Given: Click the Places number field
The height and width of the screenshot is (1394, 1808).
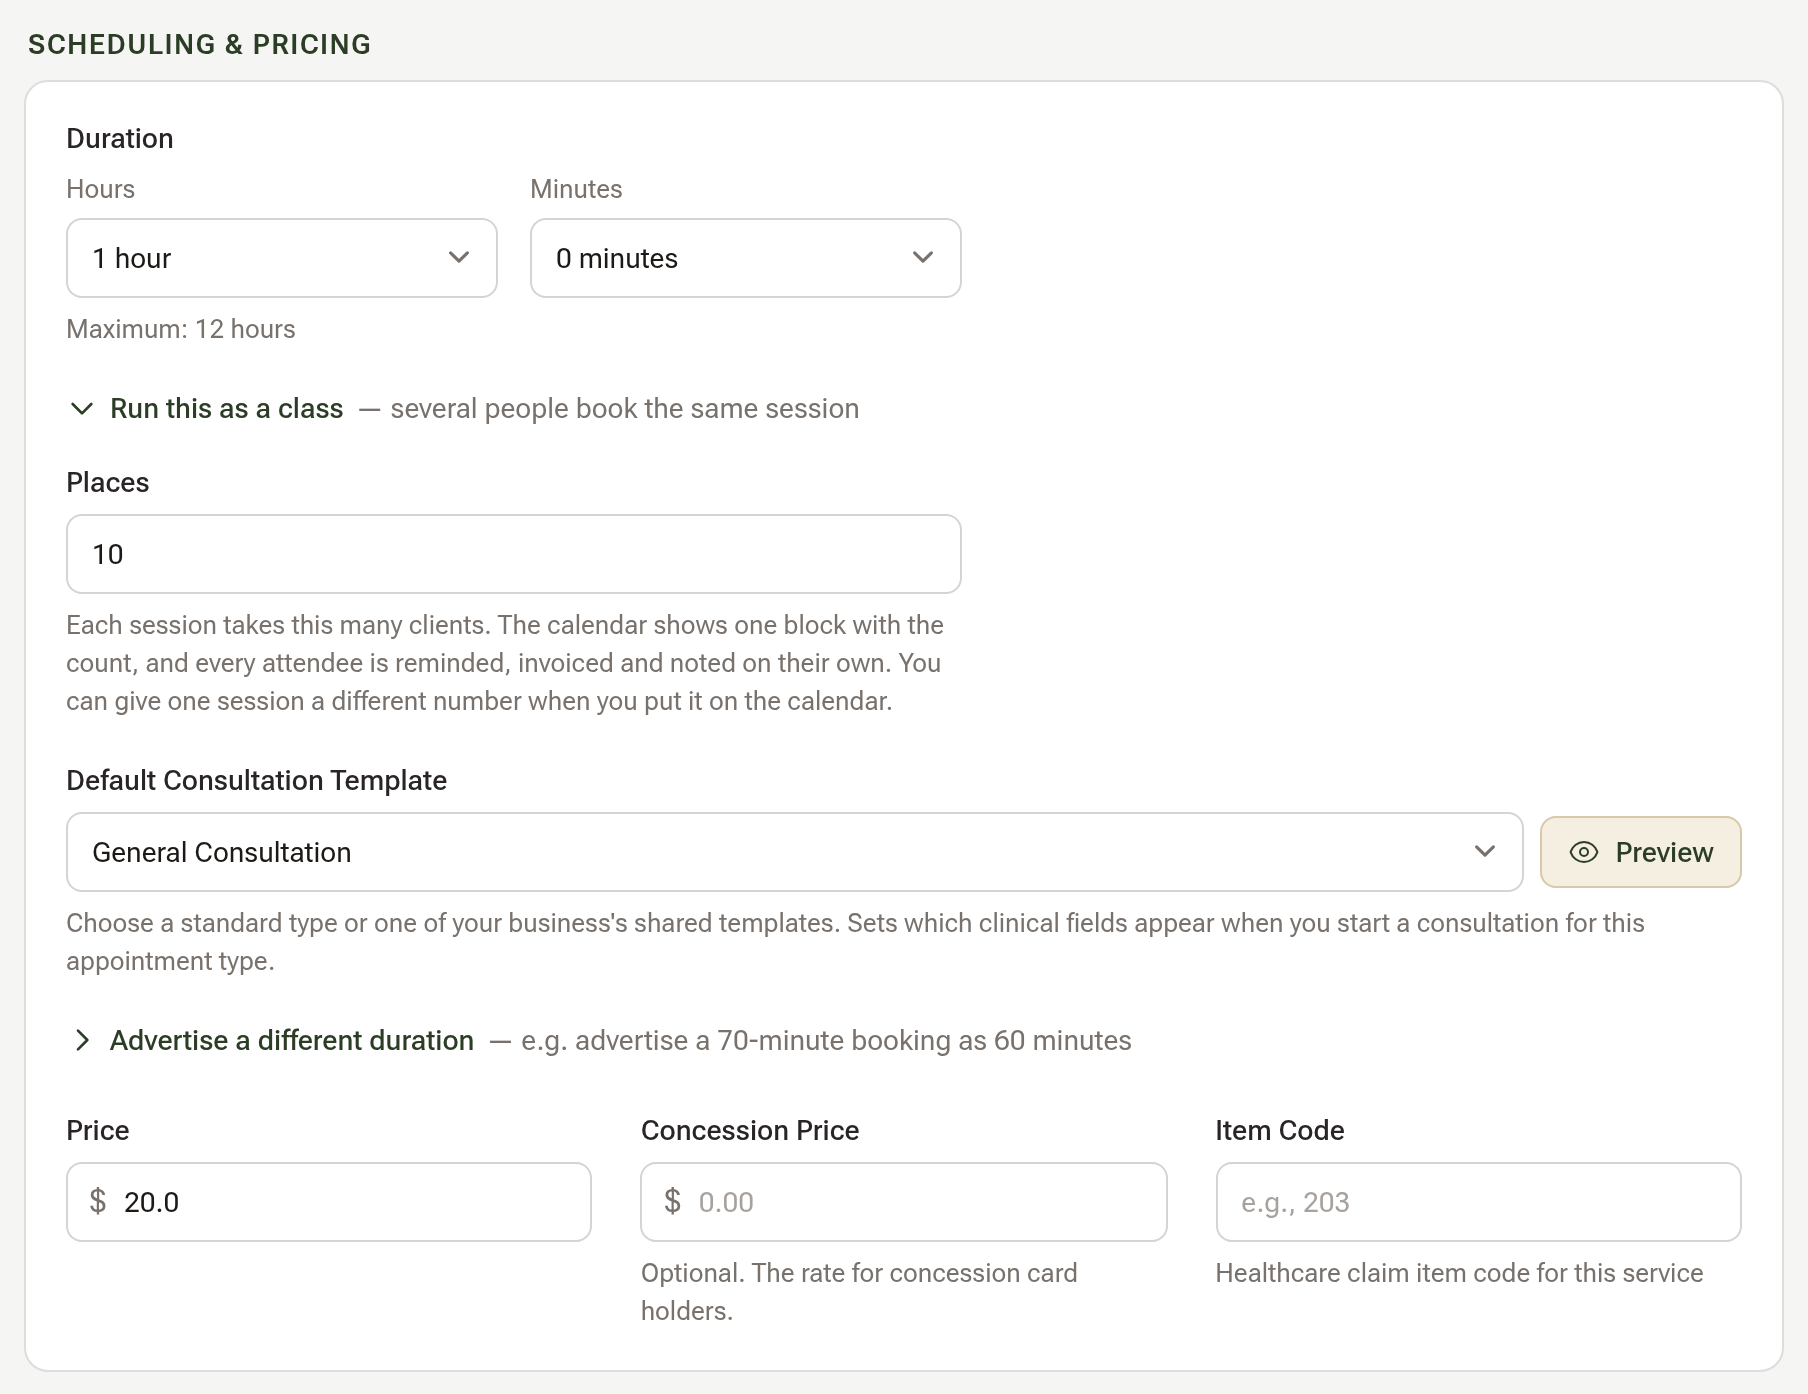Looking at the screenshot, I should (x=514, y=554).
